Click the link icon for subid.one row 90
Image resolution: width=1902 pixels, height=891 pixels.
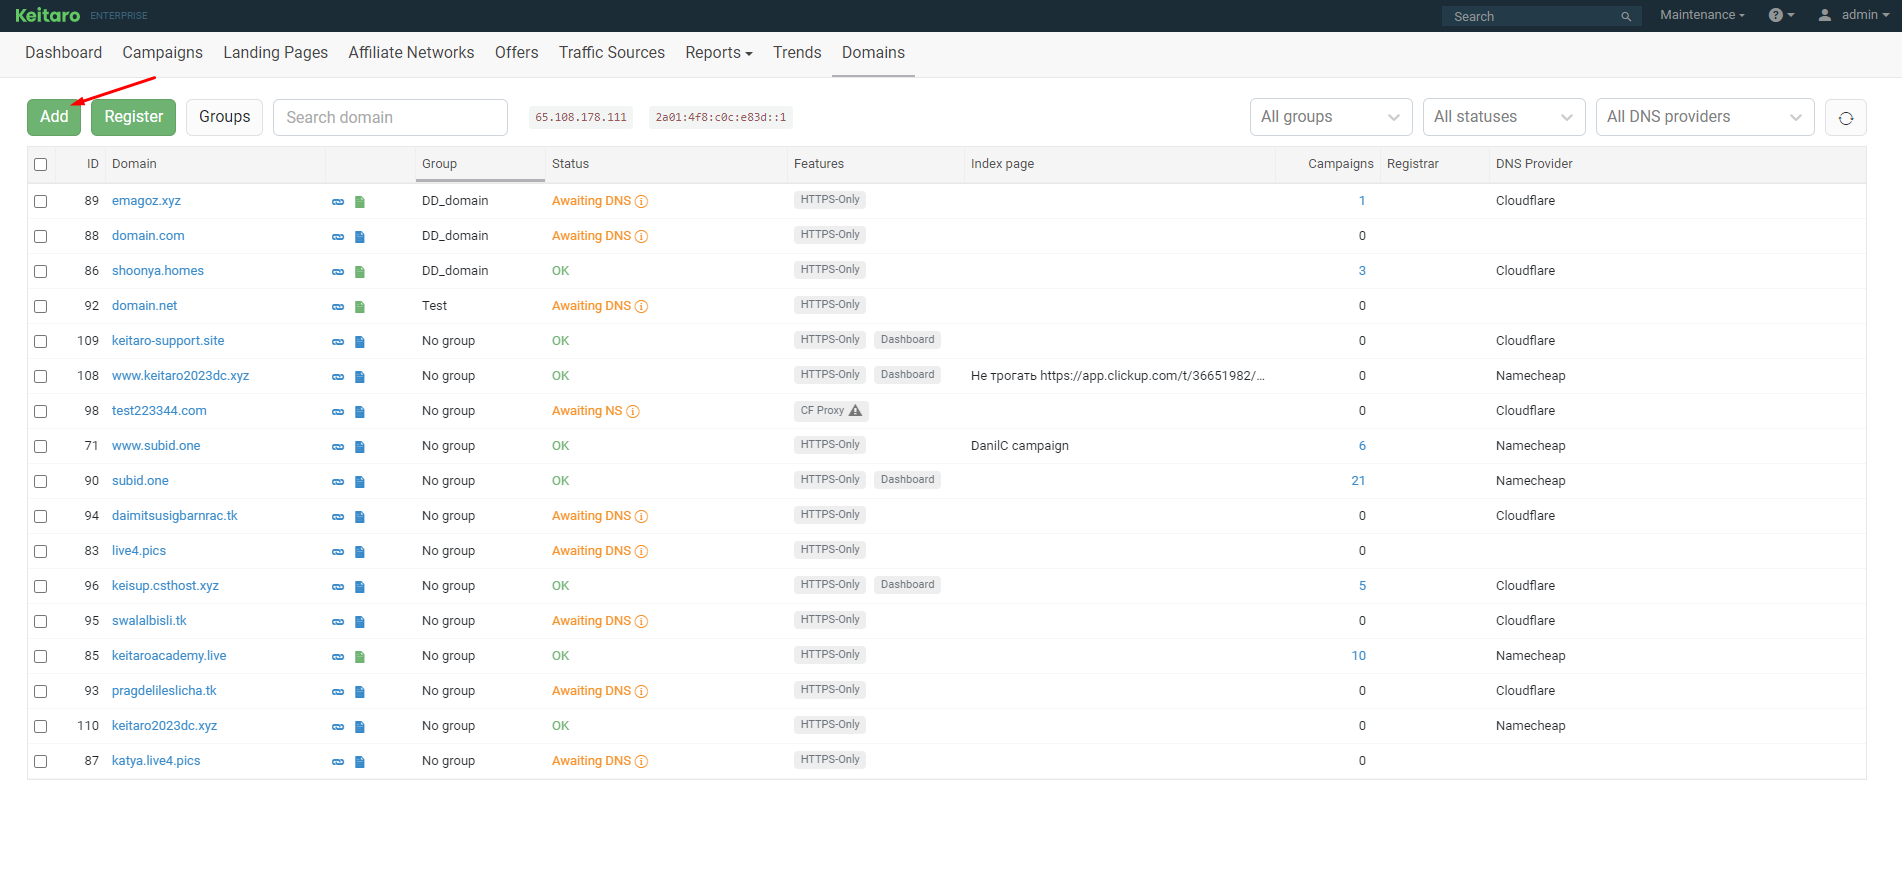click(x=338, y=482)
